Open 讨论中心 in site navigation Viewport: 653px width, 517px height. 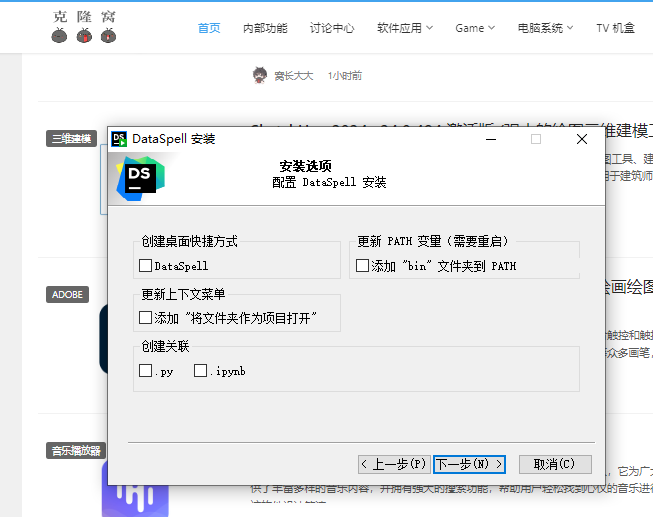332,28
